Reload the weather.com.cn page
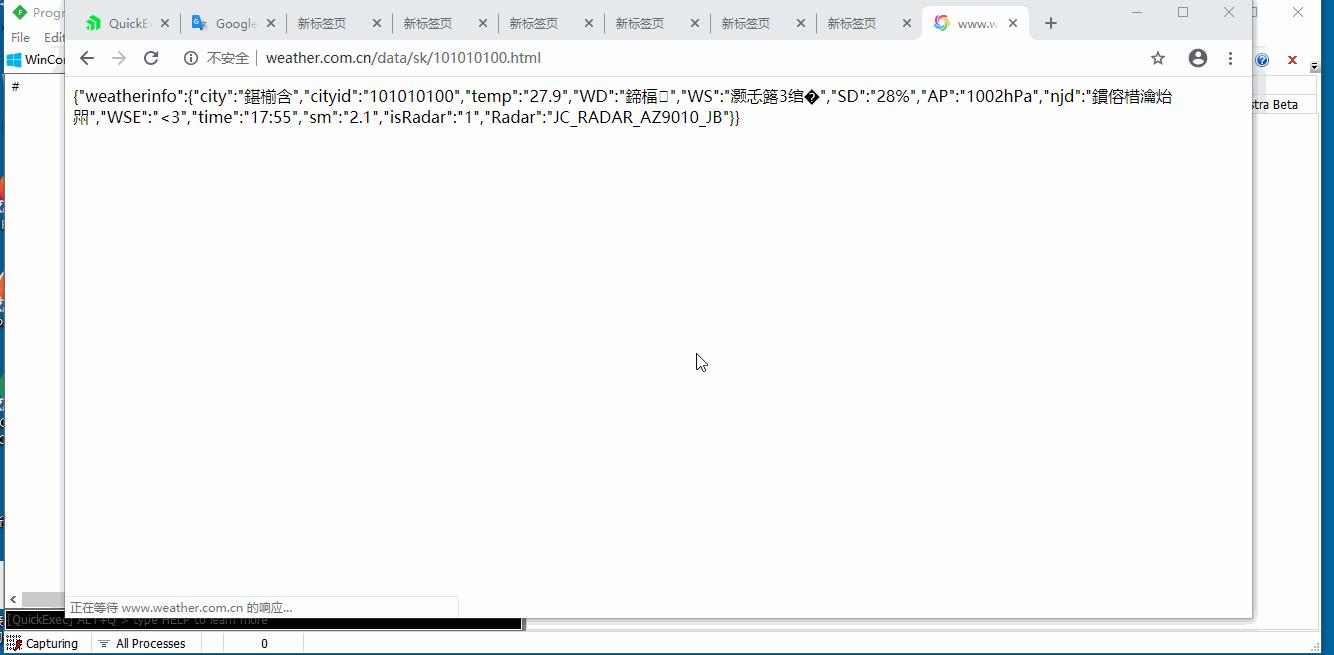Image resolution: width=1334 pixels, height=655 pixels. pyautogui.click(x=151, y=58)
